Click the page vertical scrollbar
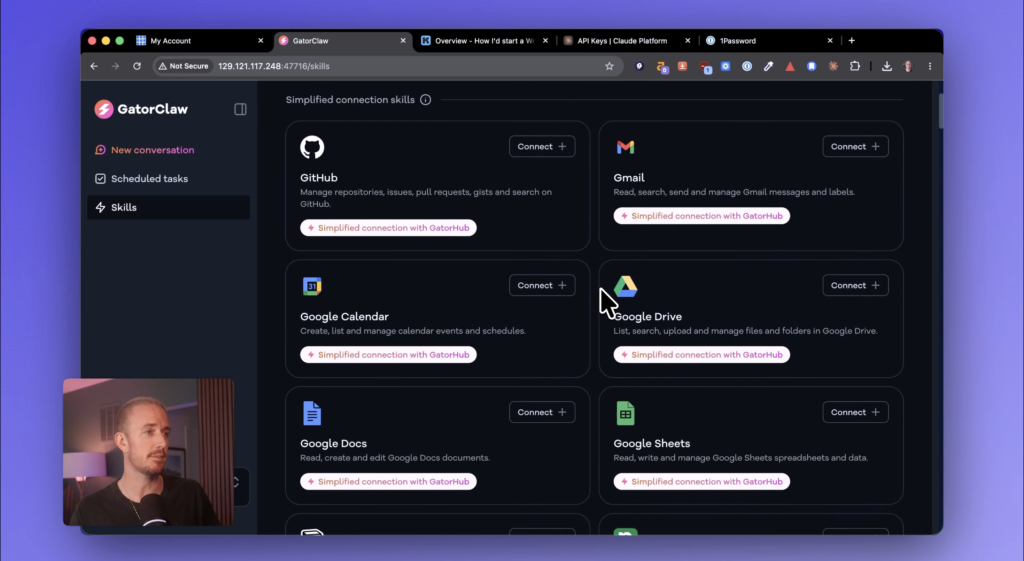This screenshot has height=561, width=1024. [x=940, y=111]
